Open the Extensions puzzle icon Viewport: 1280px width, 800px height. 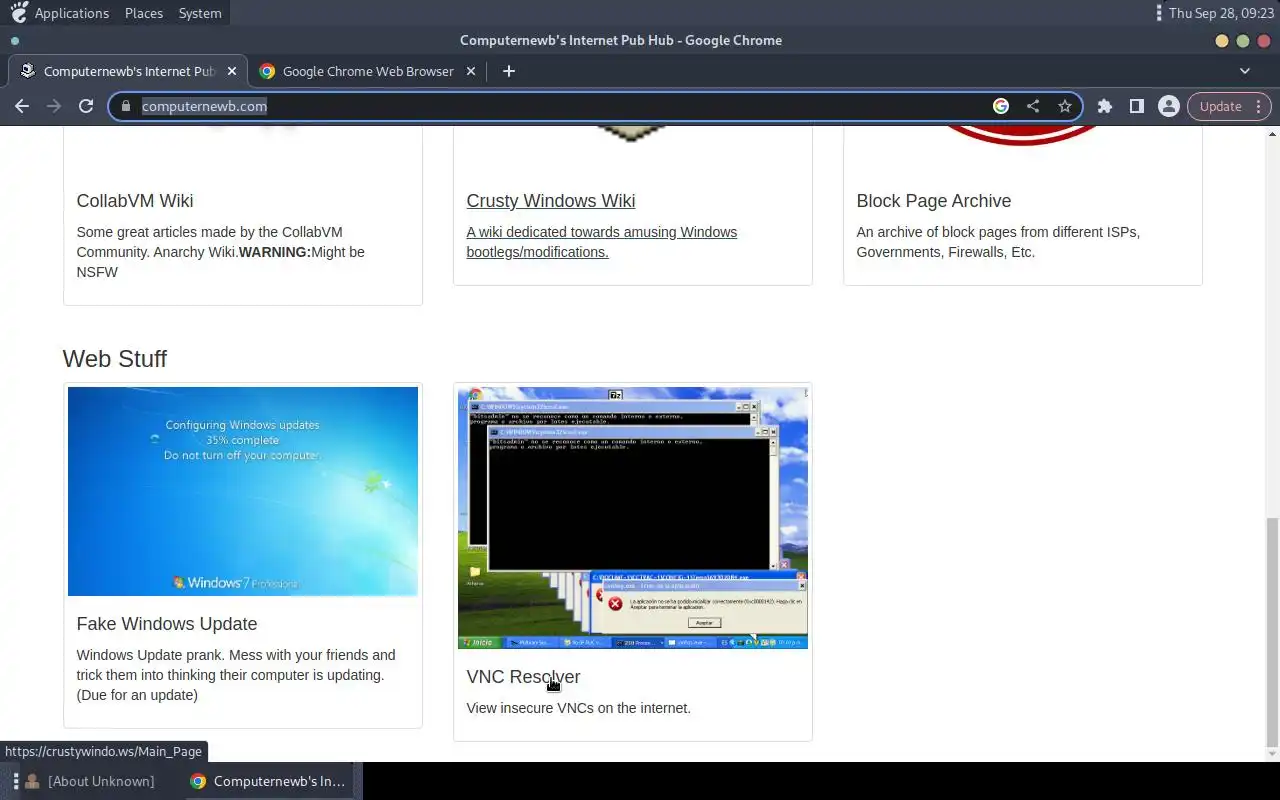[1105, 106]
